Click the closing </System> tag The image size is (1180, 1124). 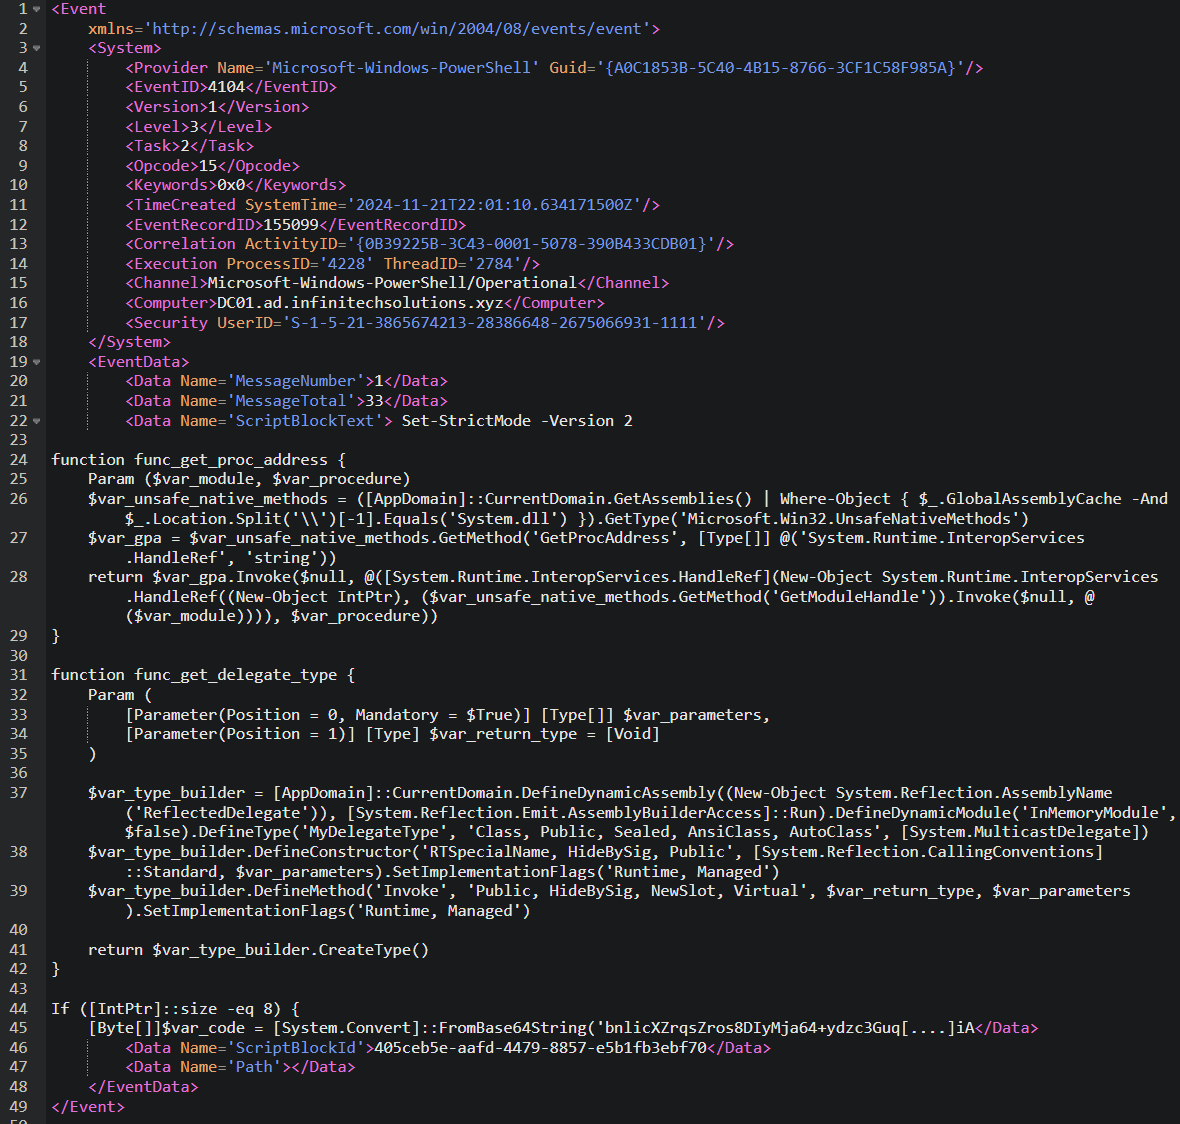pyautogui.click(x=129, y=342)
